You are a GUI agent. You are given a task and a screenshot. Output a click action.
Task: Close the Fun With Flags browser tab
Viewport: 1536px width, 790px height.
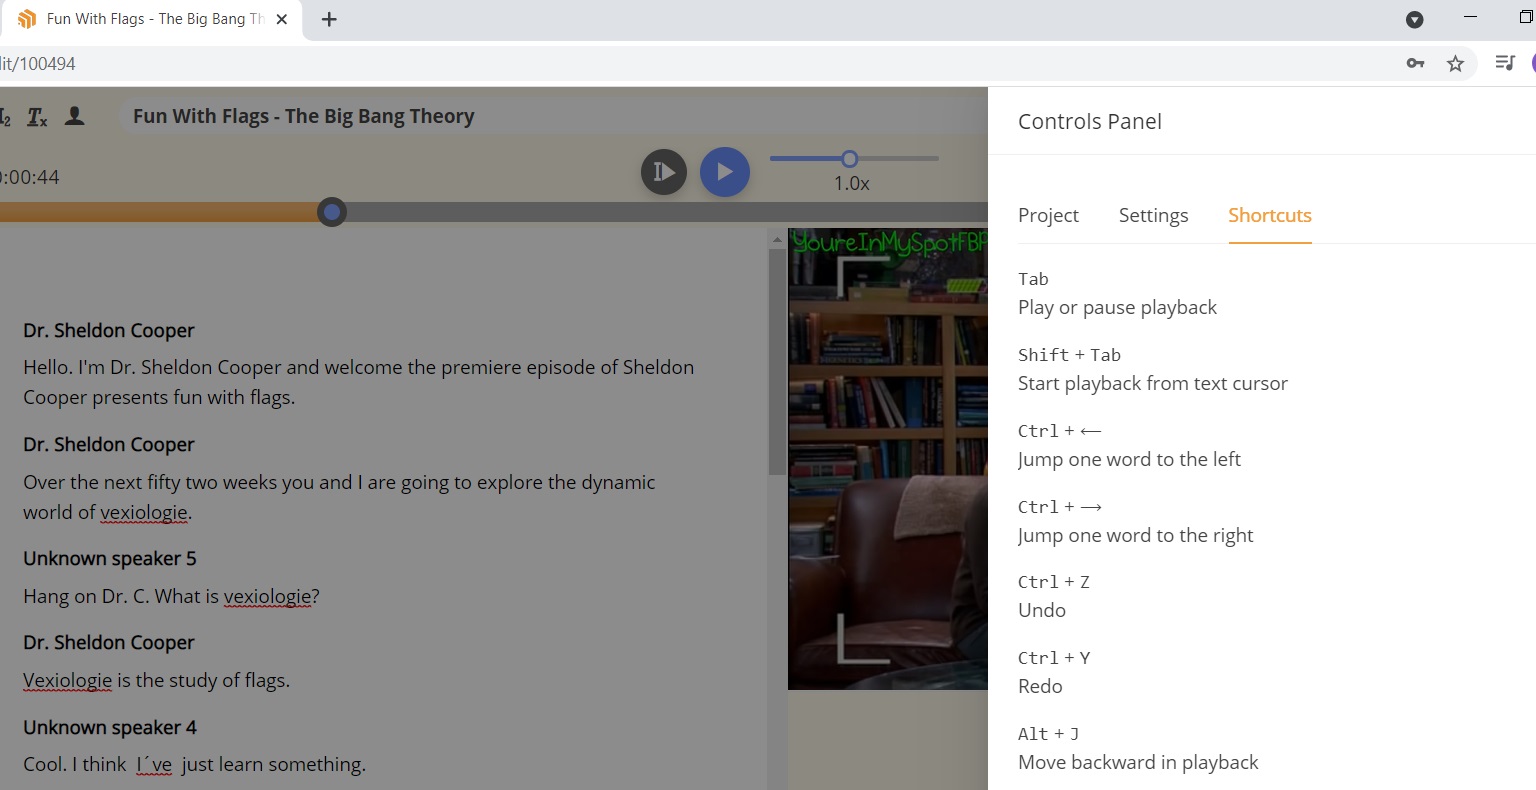point(282,19)
